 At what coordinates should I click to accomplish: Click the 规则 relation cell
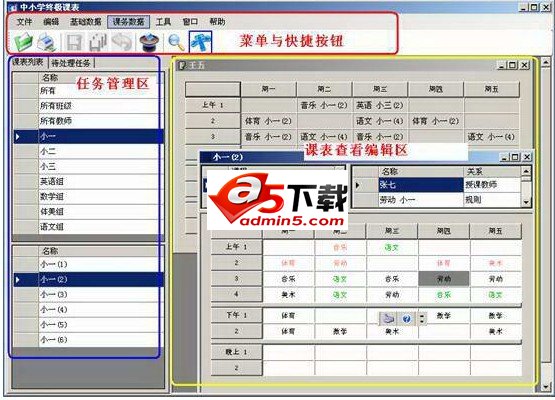tap(492, 200)
